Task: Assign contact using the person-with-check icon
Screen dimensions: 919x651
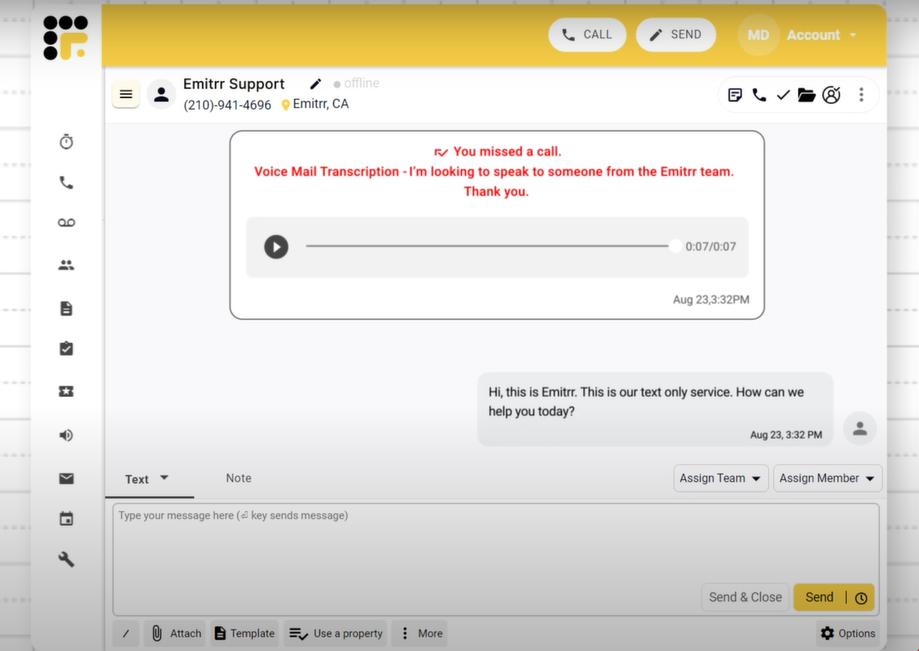Action: [832, 94]
